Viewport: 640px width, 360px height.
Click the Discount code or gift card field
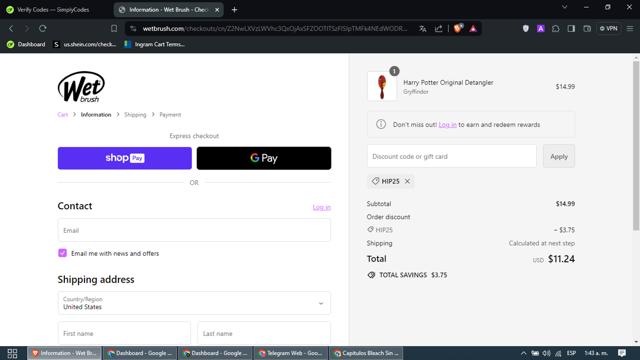click(x=451, y=156)
